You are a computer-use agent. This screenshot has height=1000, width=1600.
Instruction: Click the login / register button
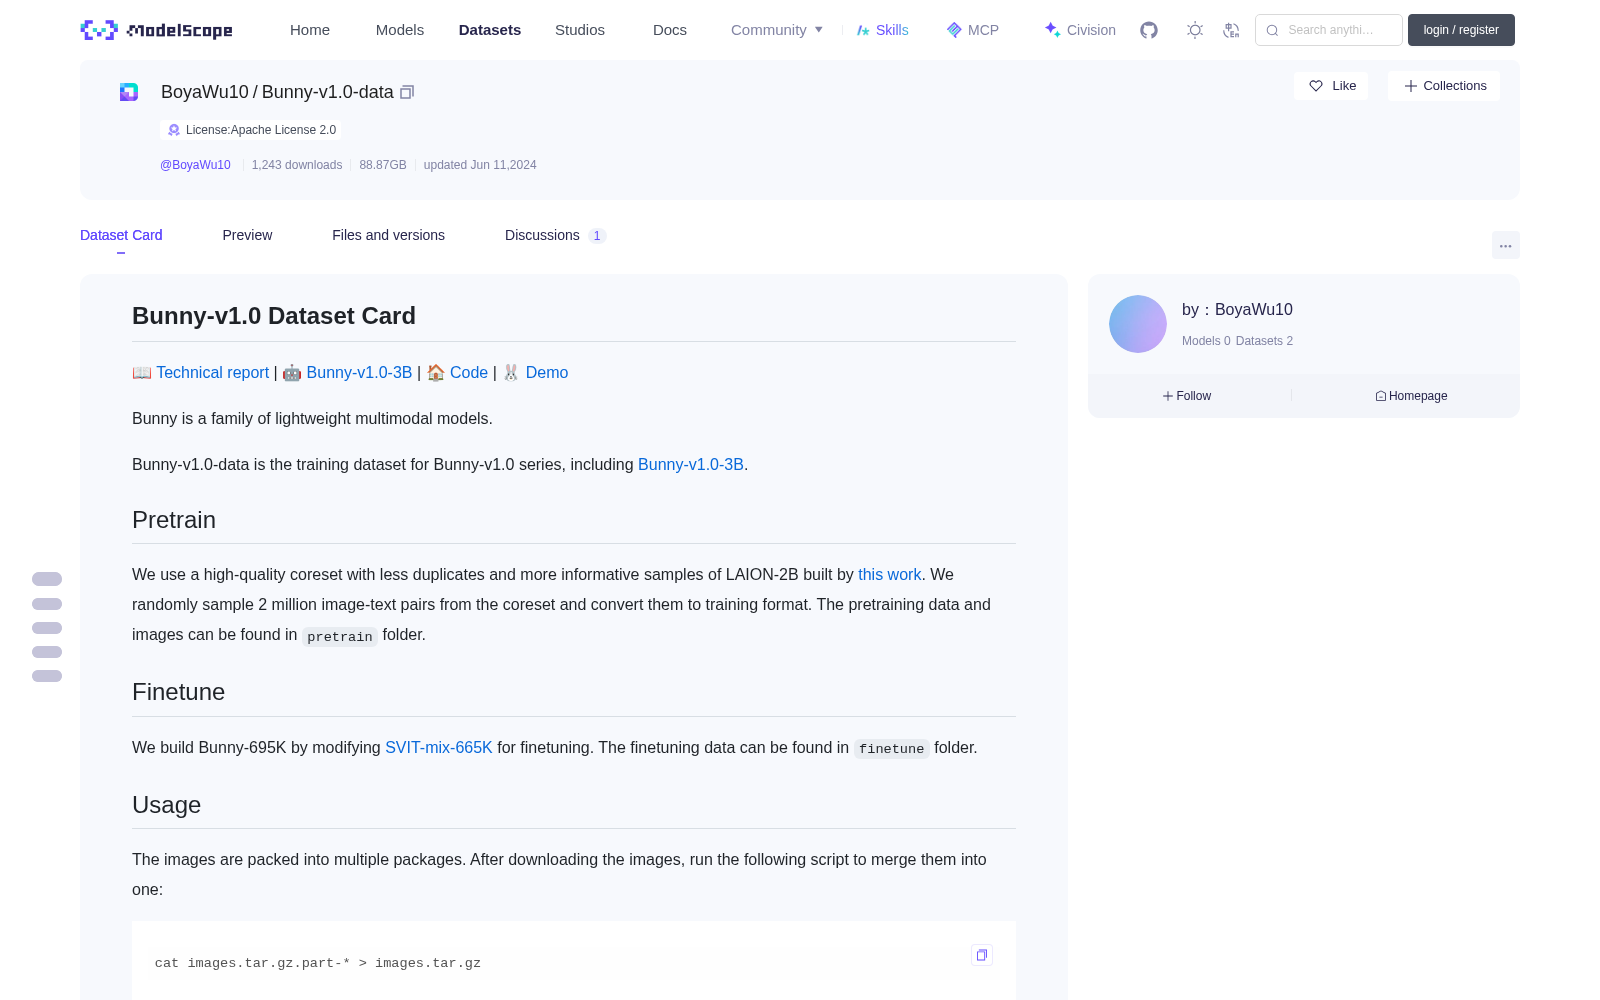[x=1461, y=30]
